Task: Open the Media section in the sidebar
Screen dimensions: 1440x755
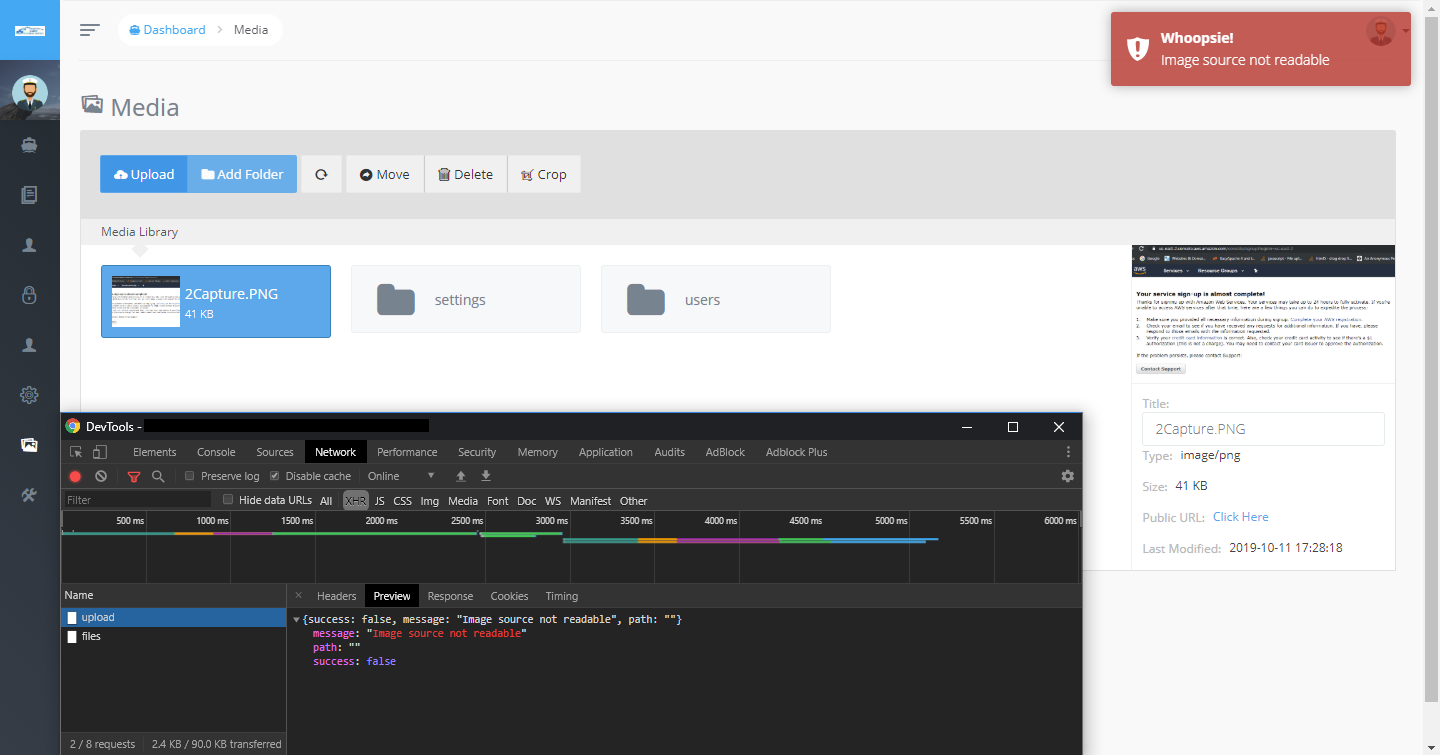Action: point(30,445)
